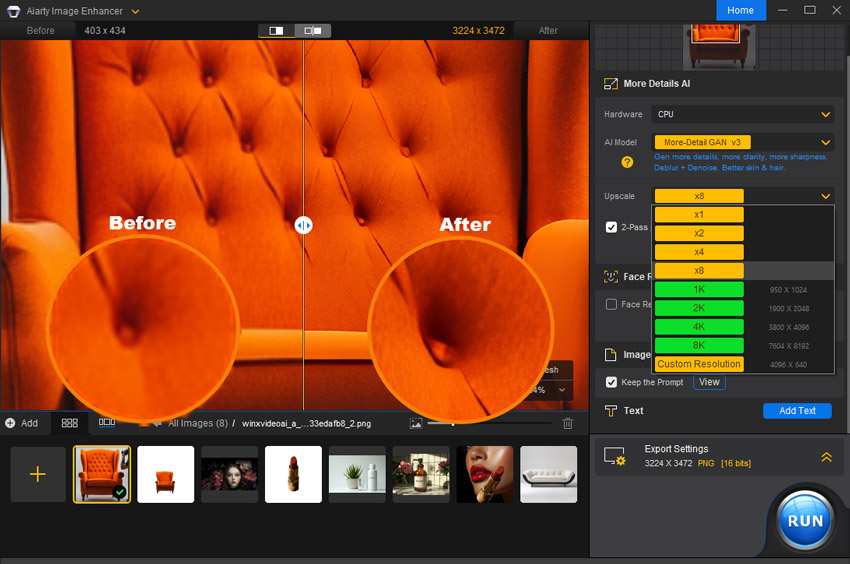Click the Add label in bottom toolbar
The image size is (850, 564).
click(29, 424)
